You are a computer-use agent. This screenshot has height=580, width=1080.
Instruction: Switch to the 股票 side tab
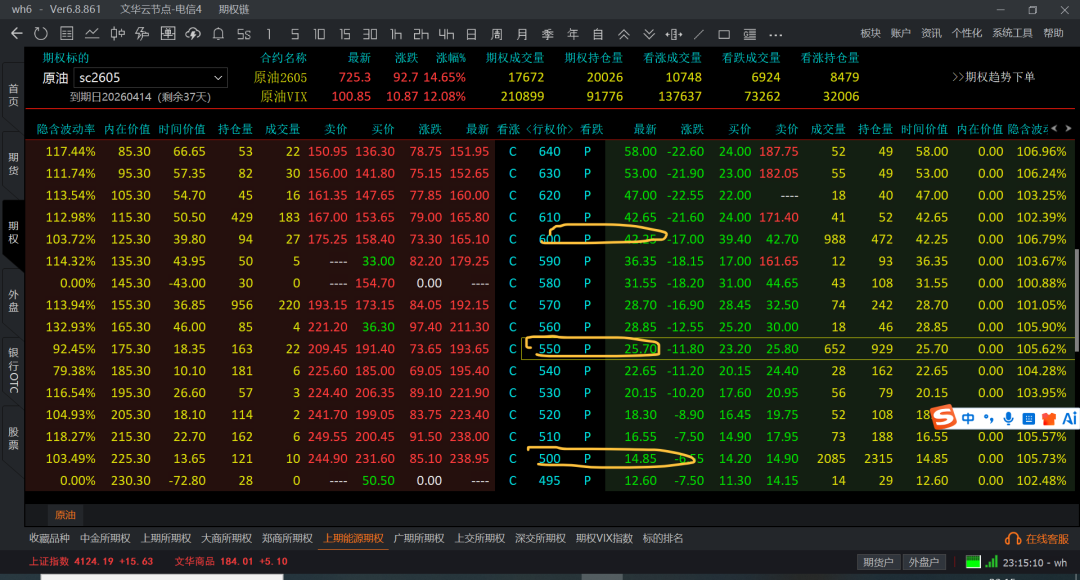[x=13, y=438]
